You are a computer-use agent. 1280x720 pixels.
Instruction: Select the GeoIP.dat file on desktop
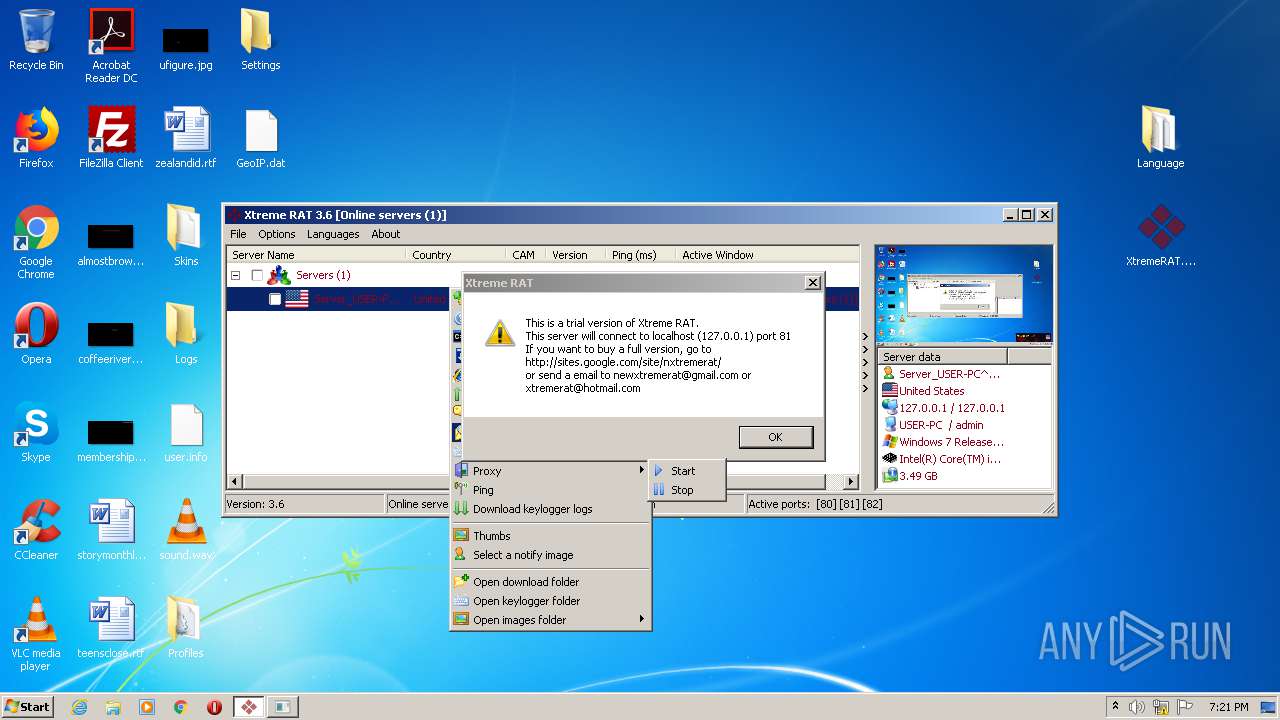click(x=260, y=138)
